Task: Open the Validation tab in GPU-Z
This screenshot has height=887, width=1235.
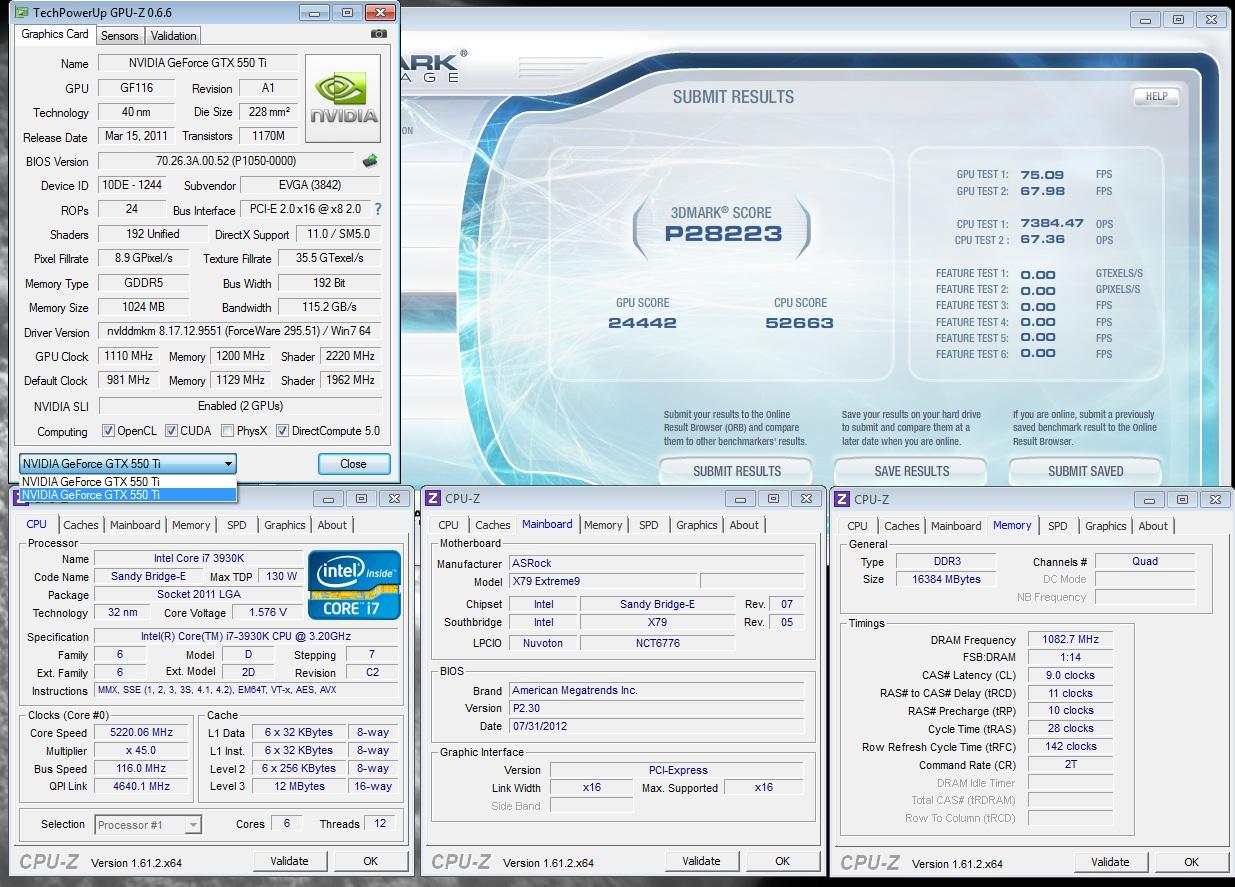Action: (174, 36)
